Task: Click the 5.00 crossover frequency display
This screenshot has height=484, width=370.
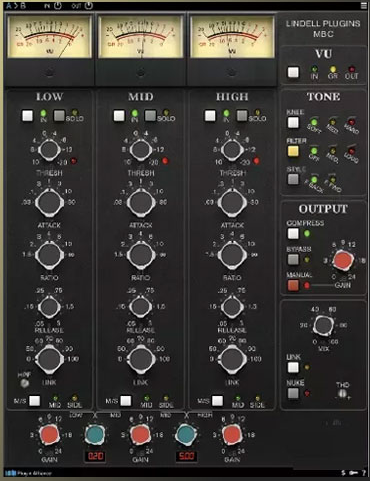Action: click(186, 456)
